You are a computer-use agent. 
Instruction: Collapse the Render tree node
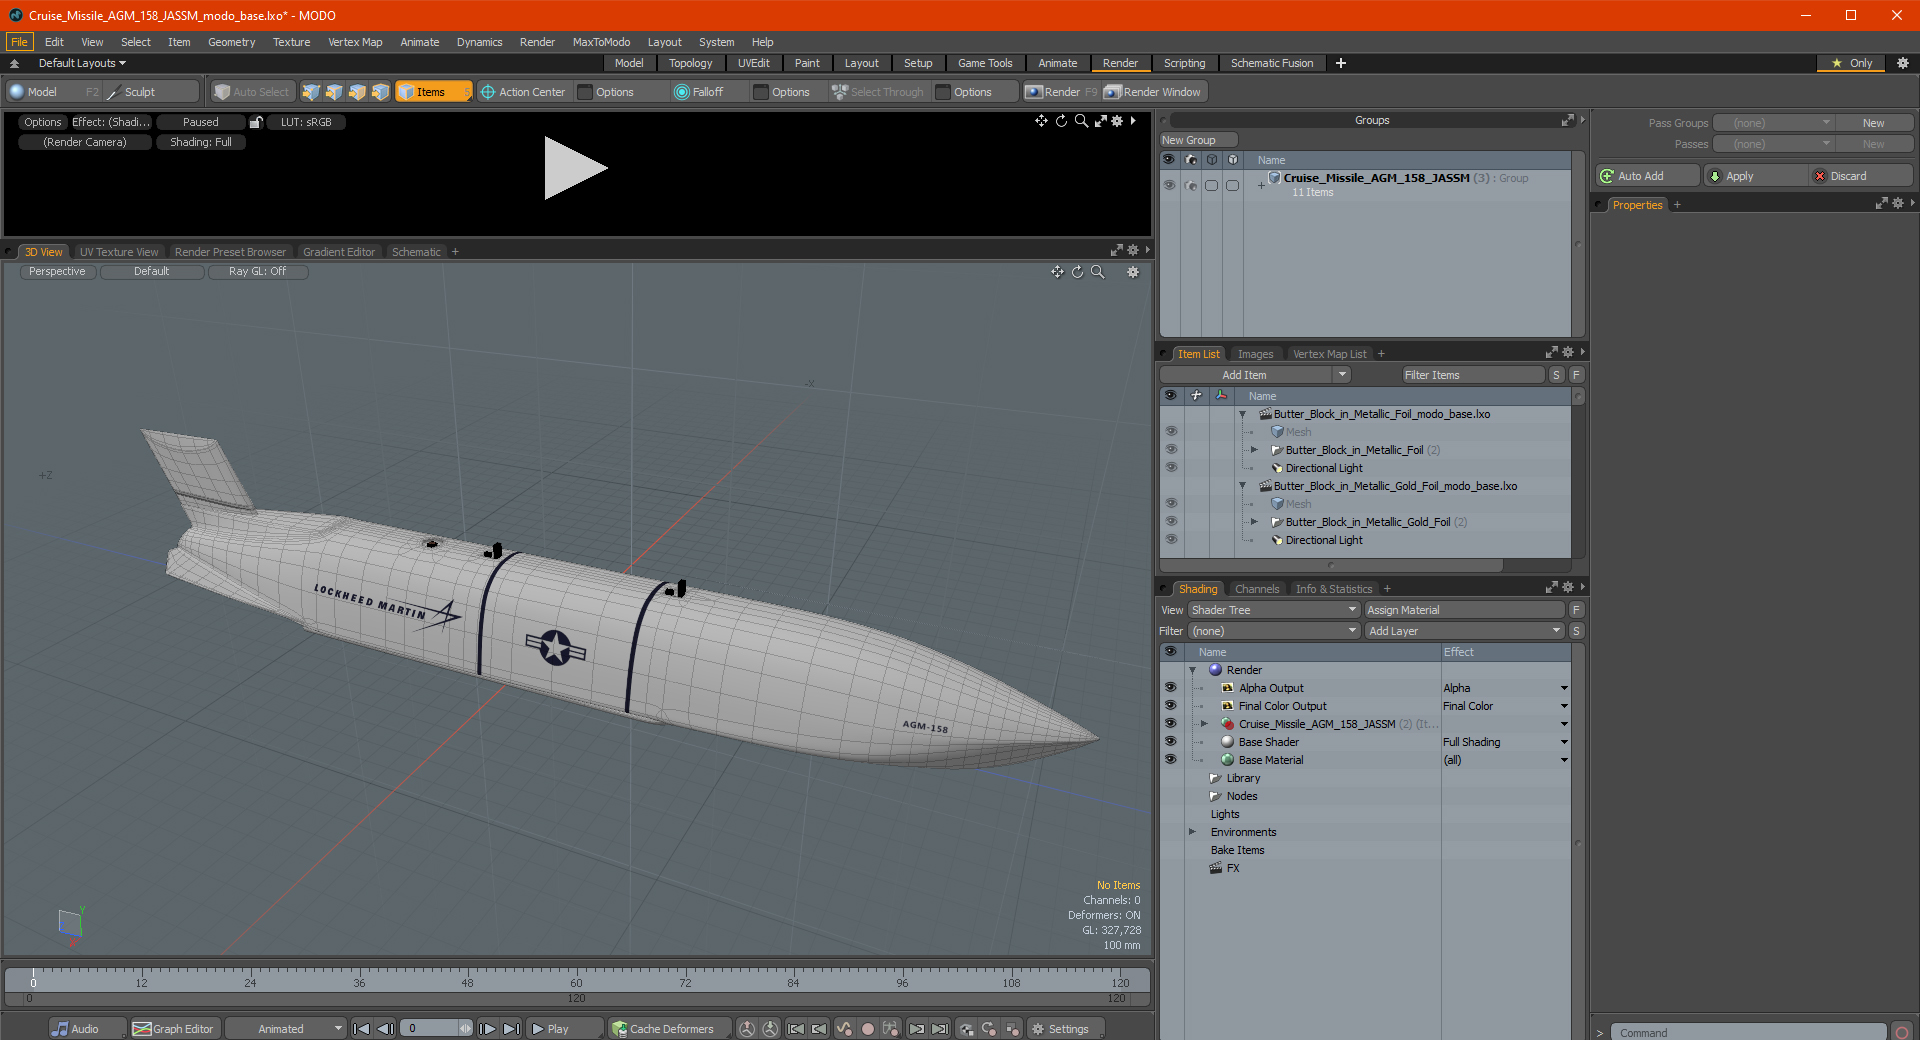pos(1192,670)
